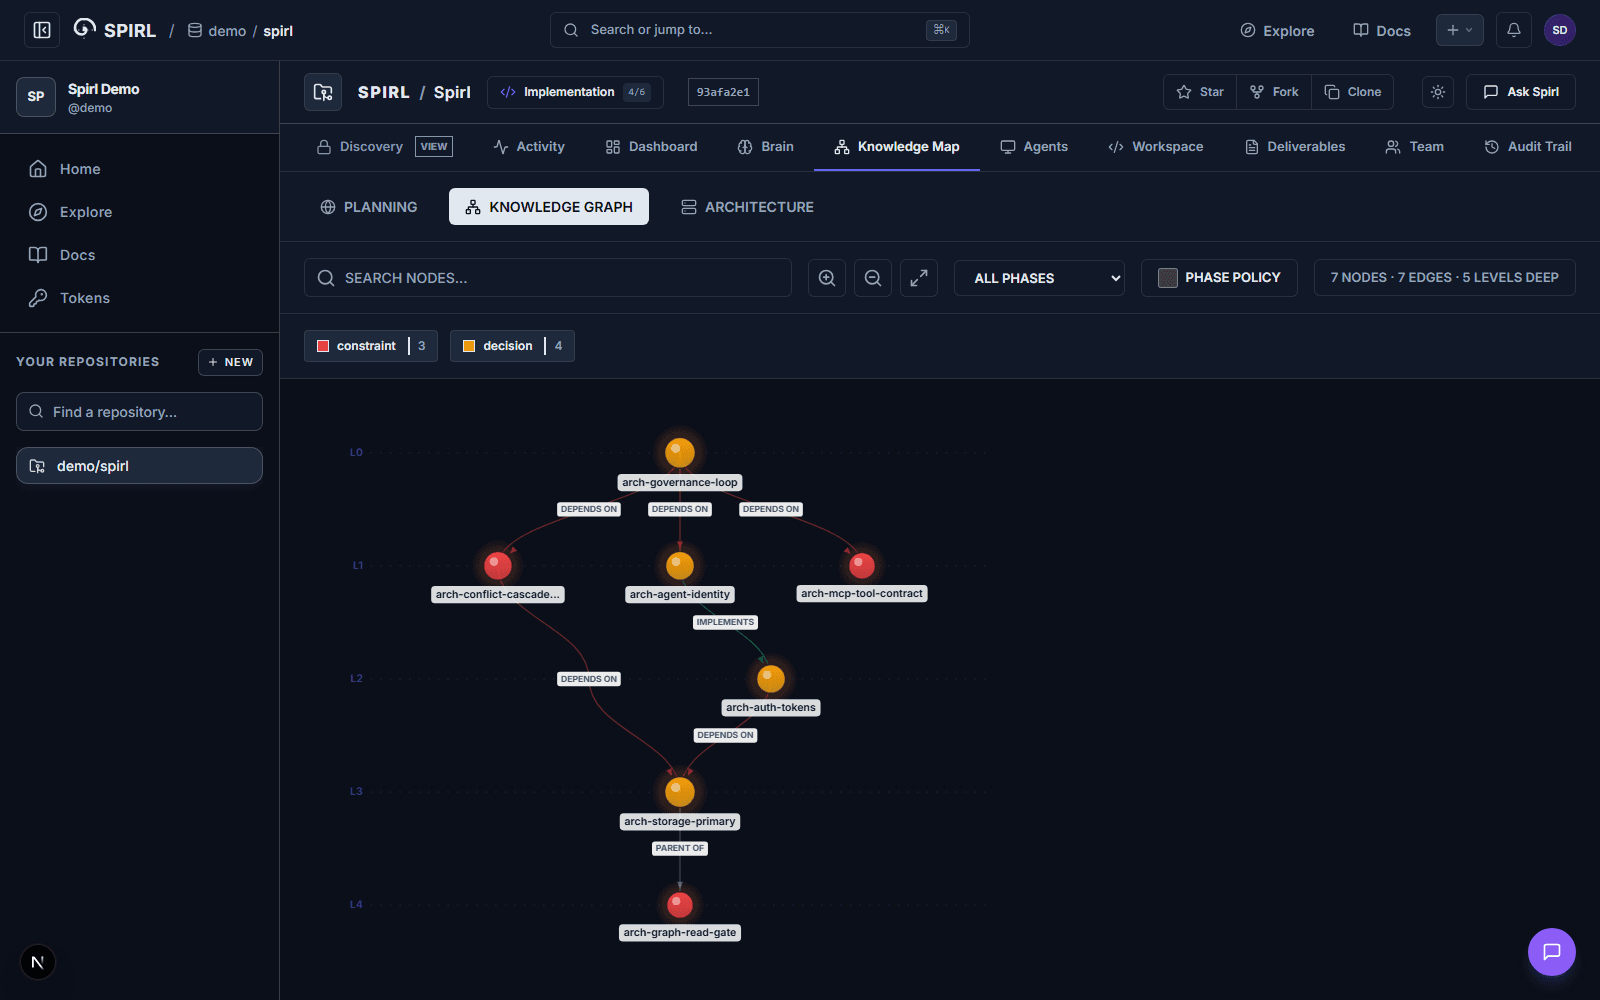Select the arch-mcp-tool-contract node
This screenshot has height=1000, width=1600.
click(862, 565)
